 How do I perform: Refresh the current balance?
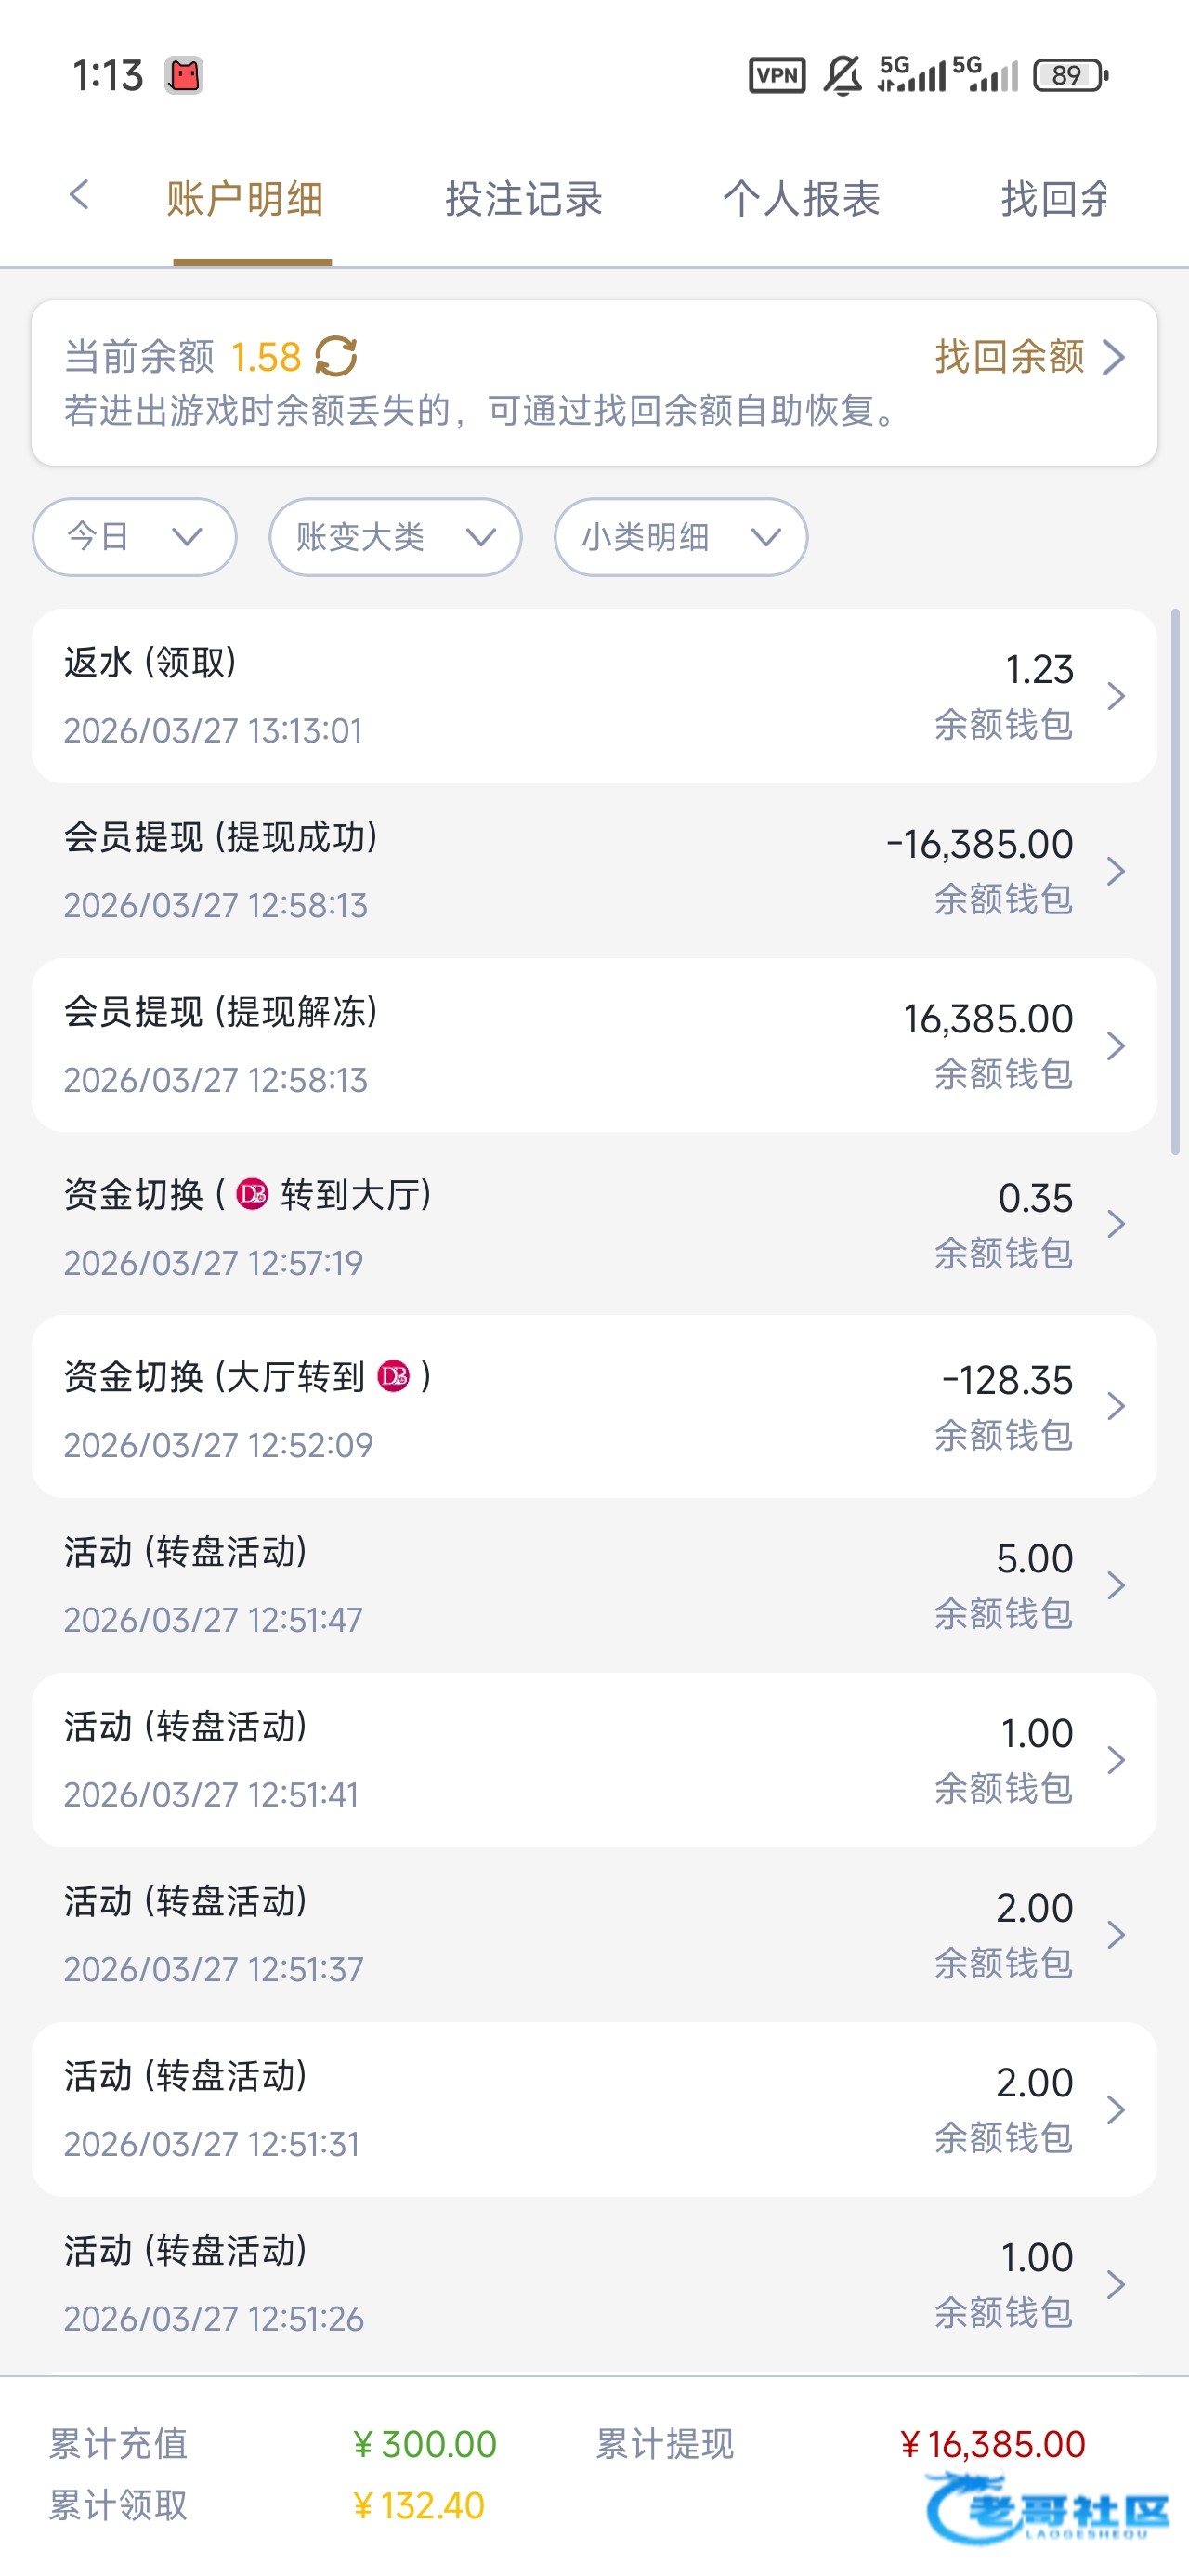(336, 356)
